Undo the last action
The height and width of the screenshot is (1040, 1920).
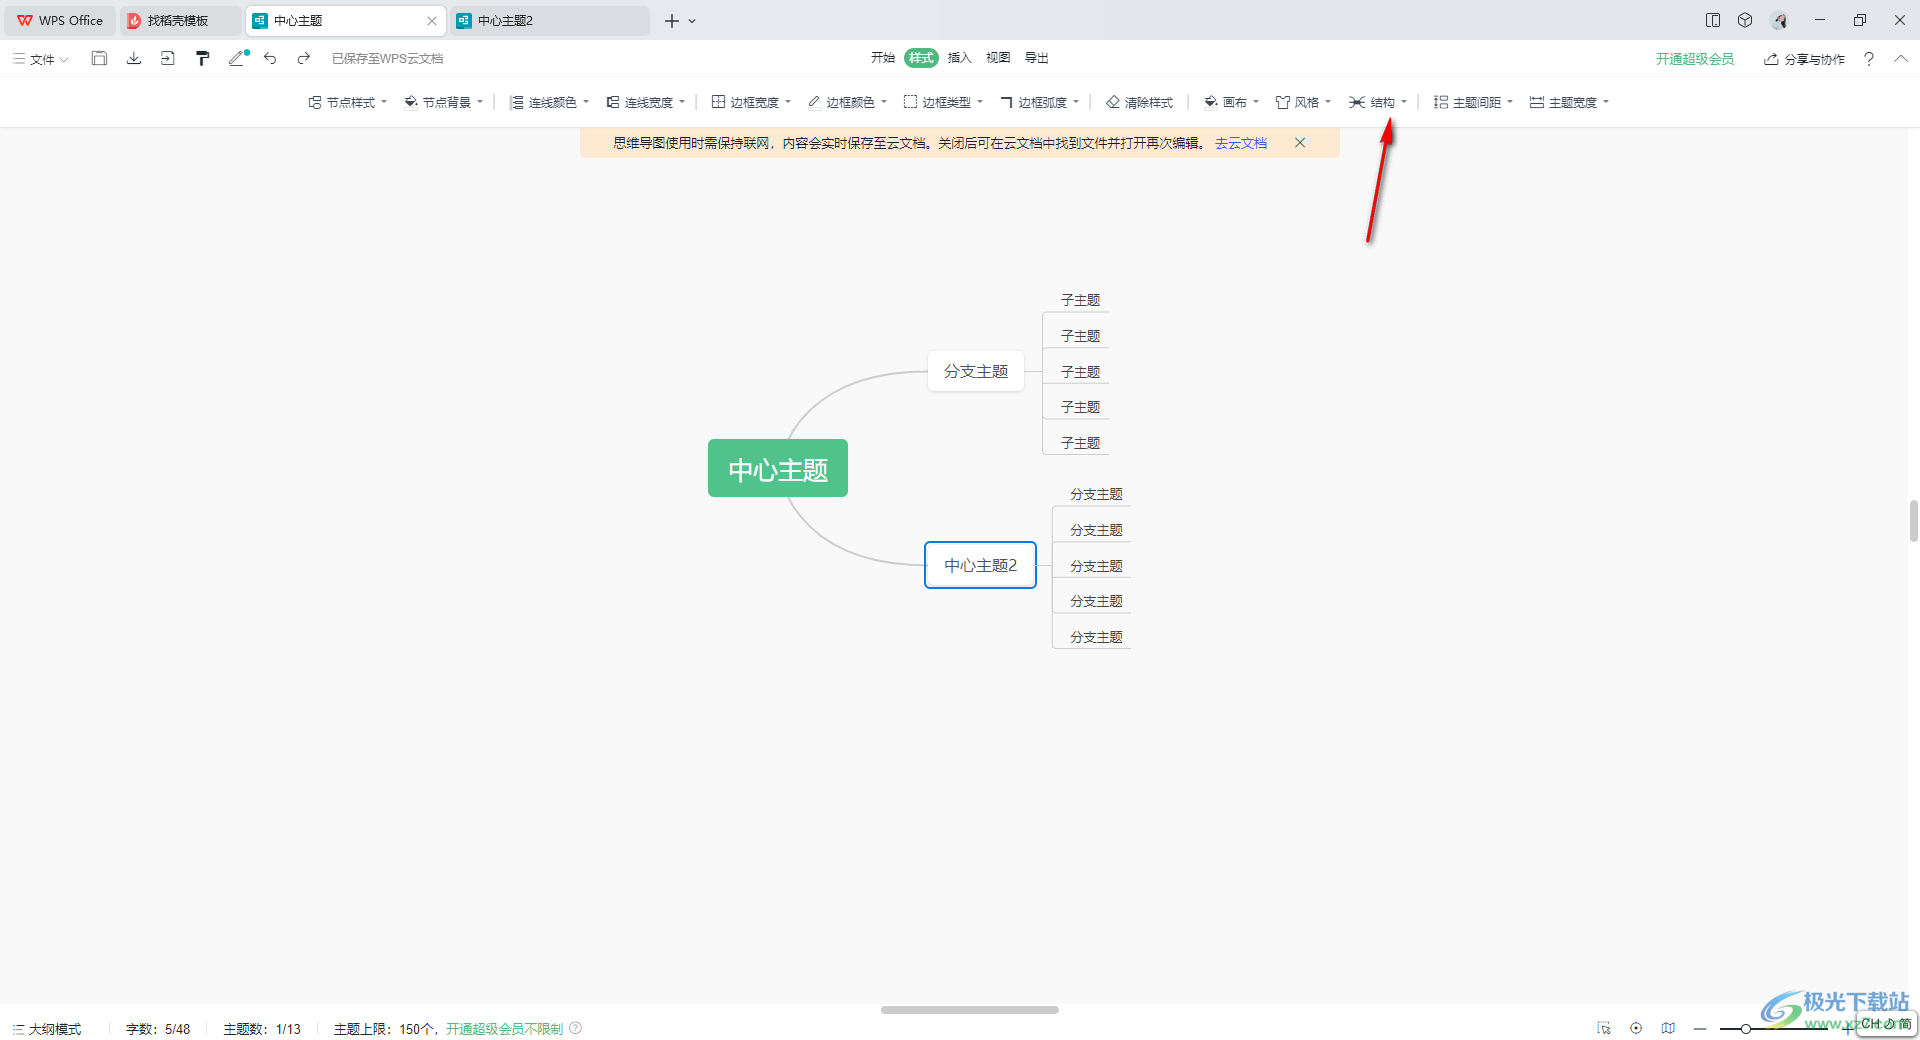coord(270,58)
